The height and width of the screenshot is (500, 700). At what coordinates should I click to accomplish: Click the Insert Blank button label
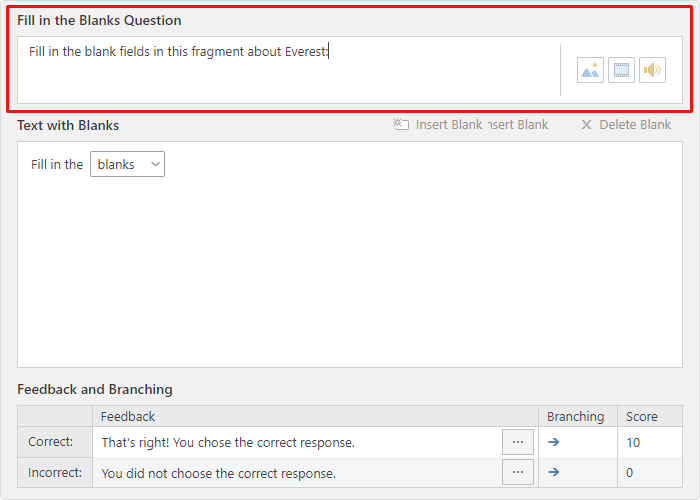449,125
